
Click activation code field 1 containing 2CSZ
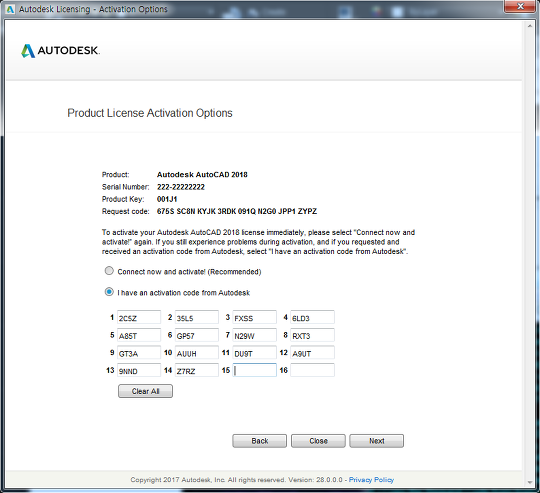139,317
